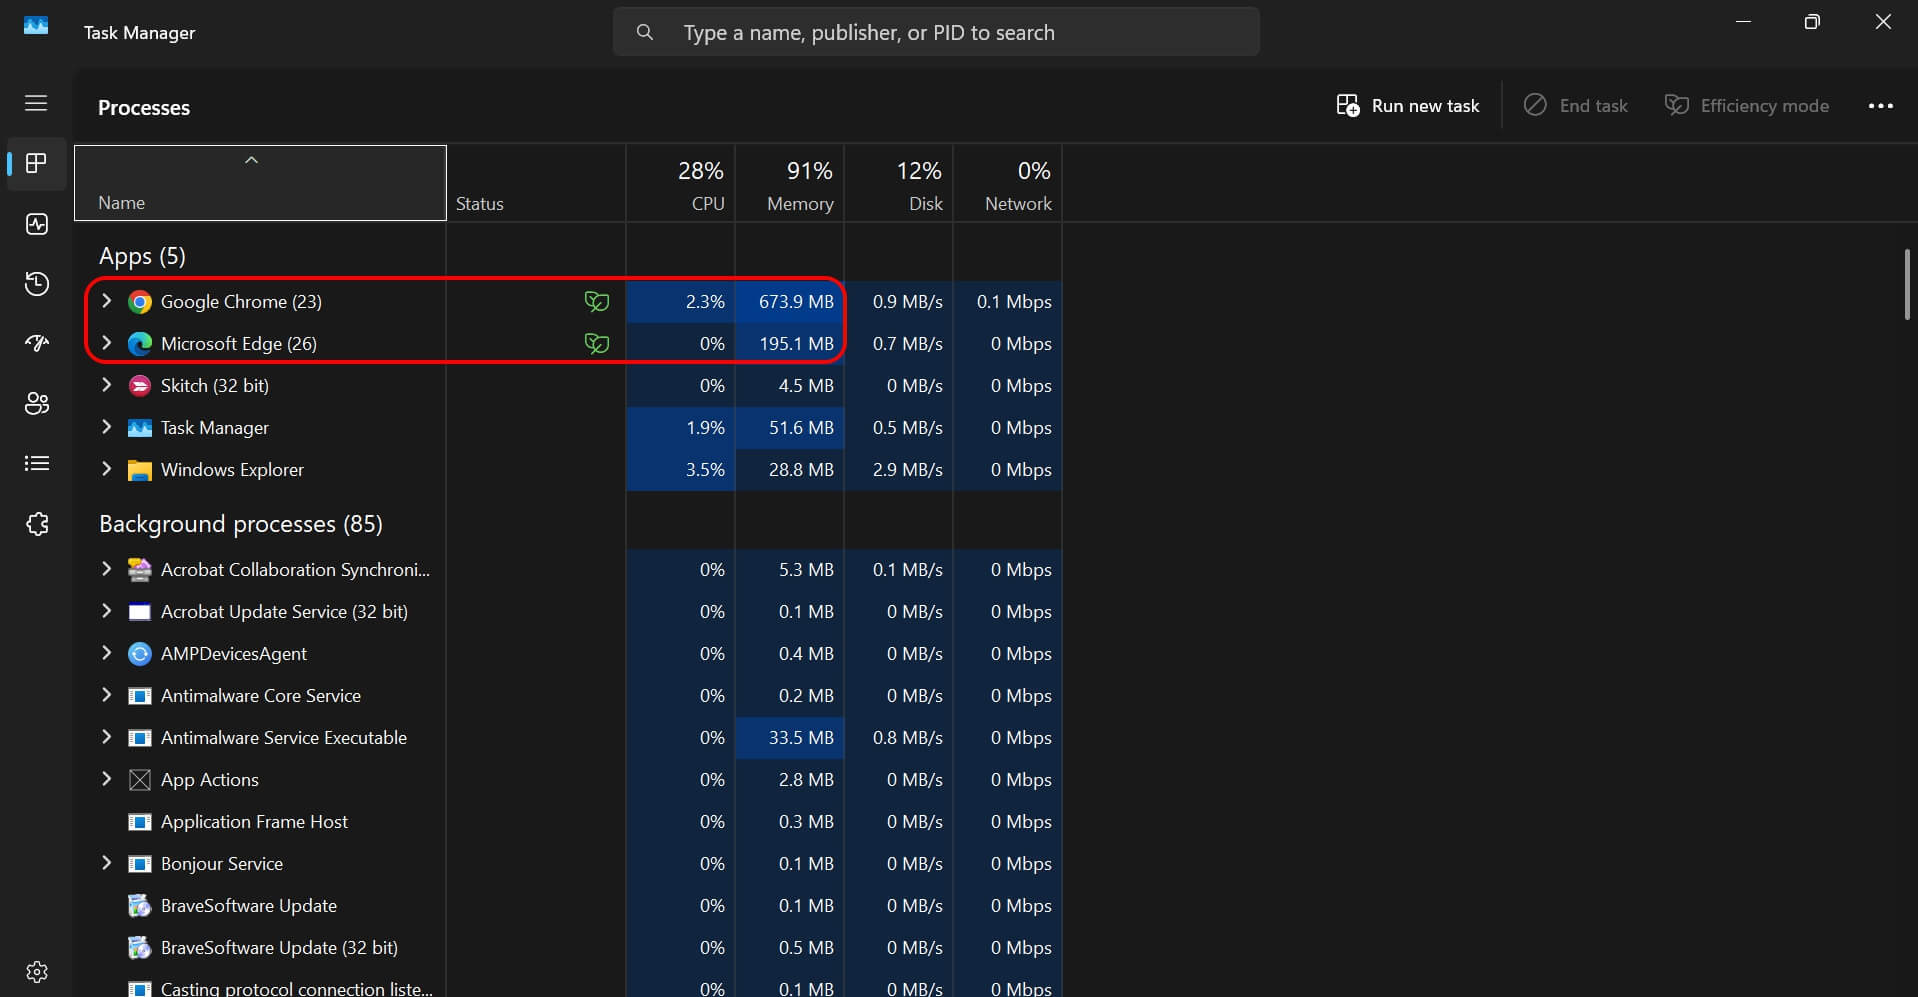The image size is (1918, 997).
Task: Click the Apps (5) group heading
Action: tap(142, 256)
